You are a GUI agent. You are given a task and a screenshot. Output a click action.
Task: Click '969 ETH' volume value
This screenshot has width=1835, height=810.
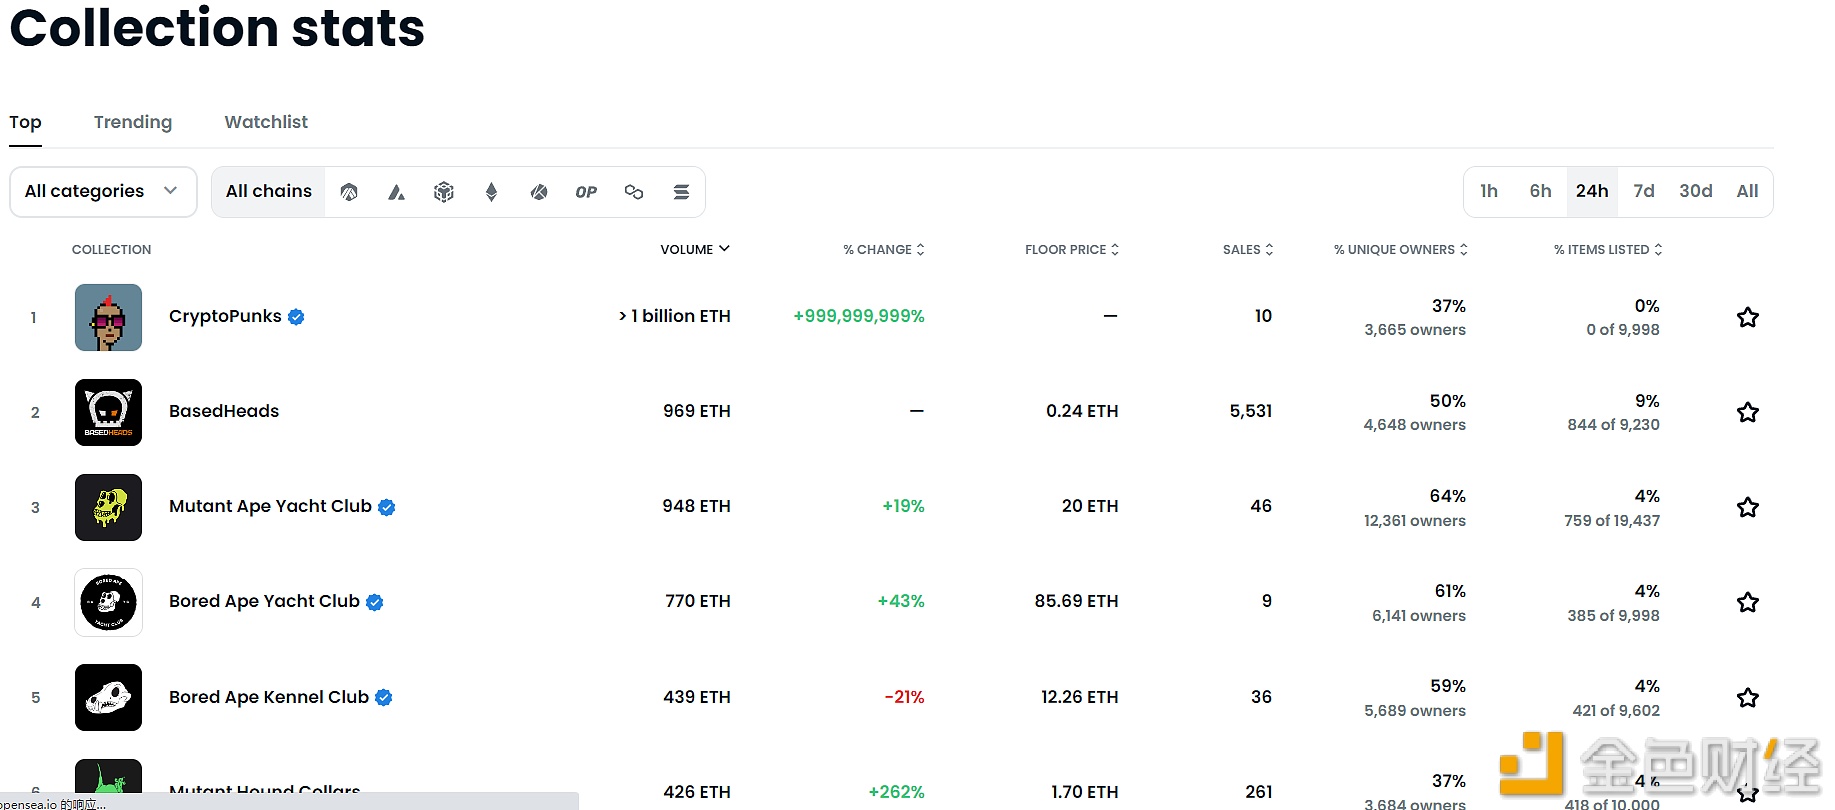point(697,411)
